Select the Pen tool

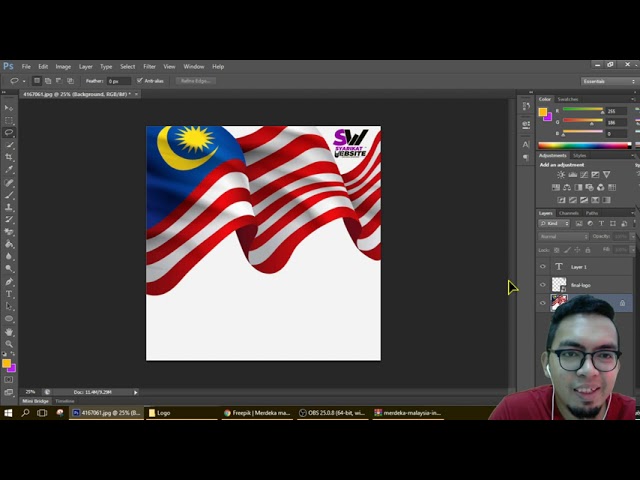coord(9,282)
